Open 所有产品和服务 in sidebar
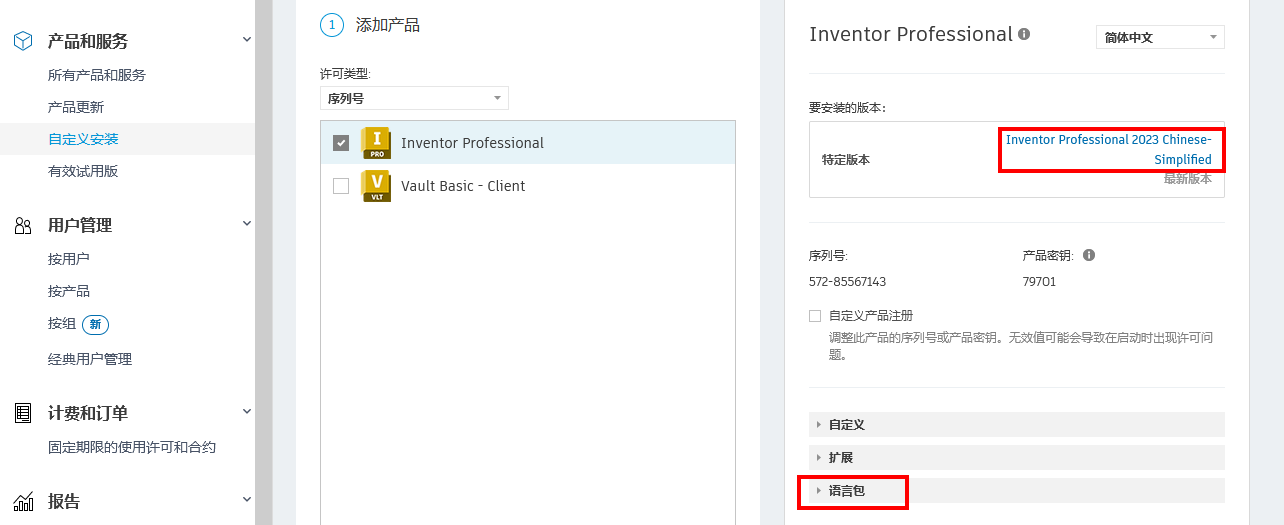 pos(97,75)
